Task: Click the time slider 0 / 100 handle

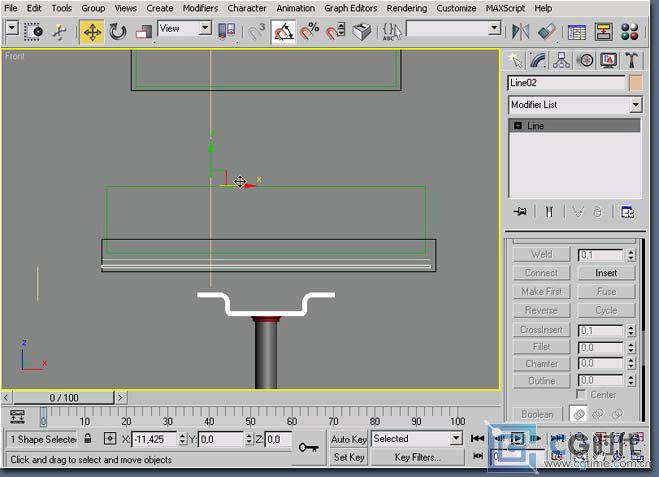Action: coord(63,398)
